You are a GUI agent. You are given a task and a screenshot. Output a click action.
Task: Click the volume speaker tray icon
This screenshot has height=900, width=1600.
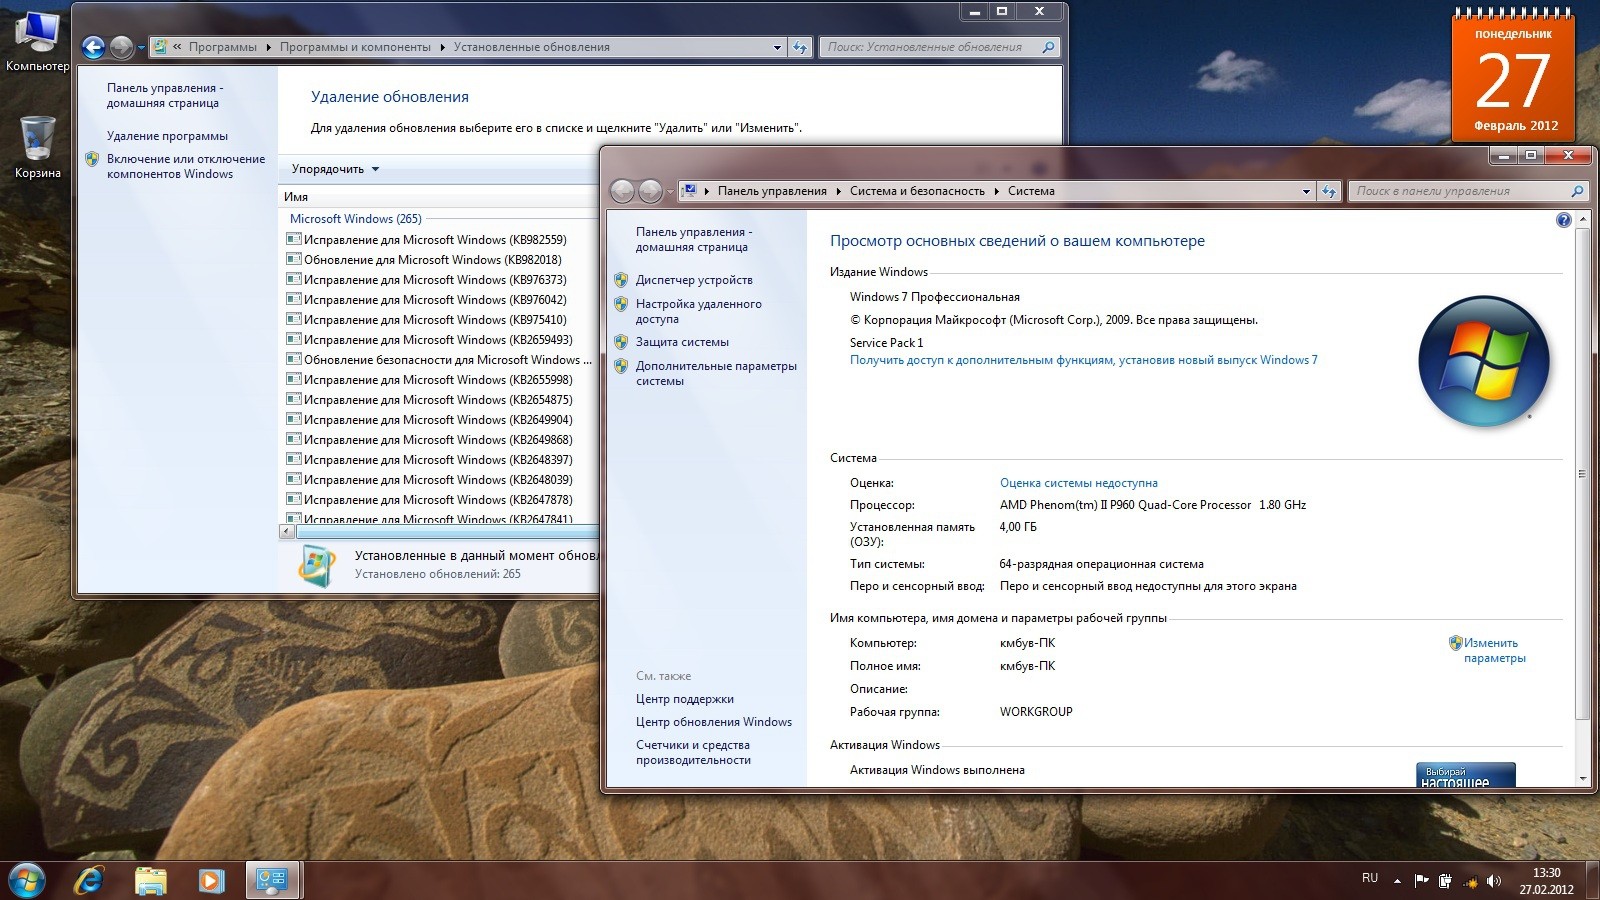click(x=1494, y=881)
